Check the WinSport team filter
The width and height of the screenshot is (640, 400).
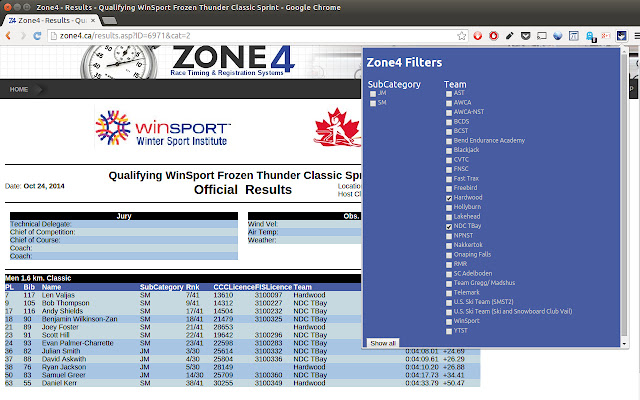click(449, 322)
